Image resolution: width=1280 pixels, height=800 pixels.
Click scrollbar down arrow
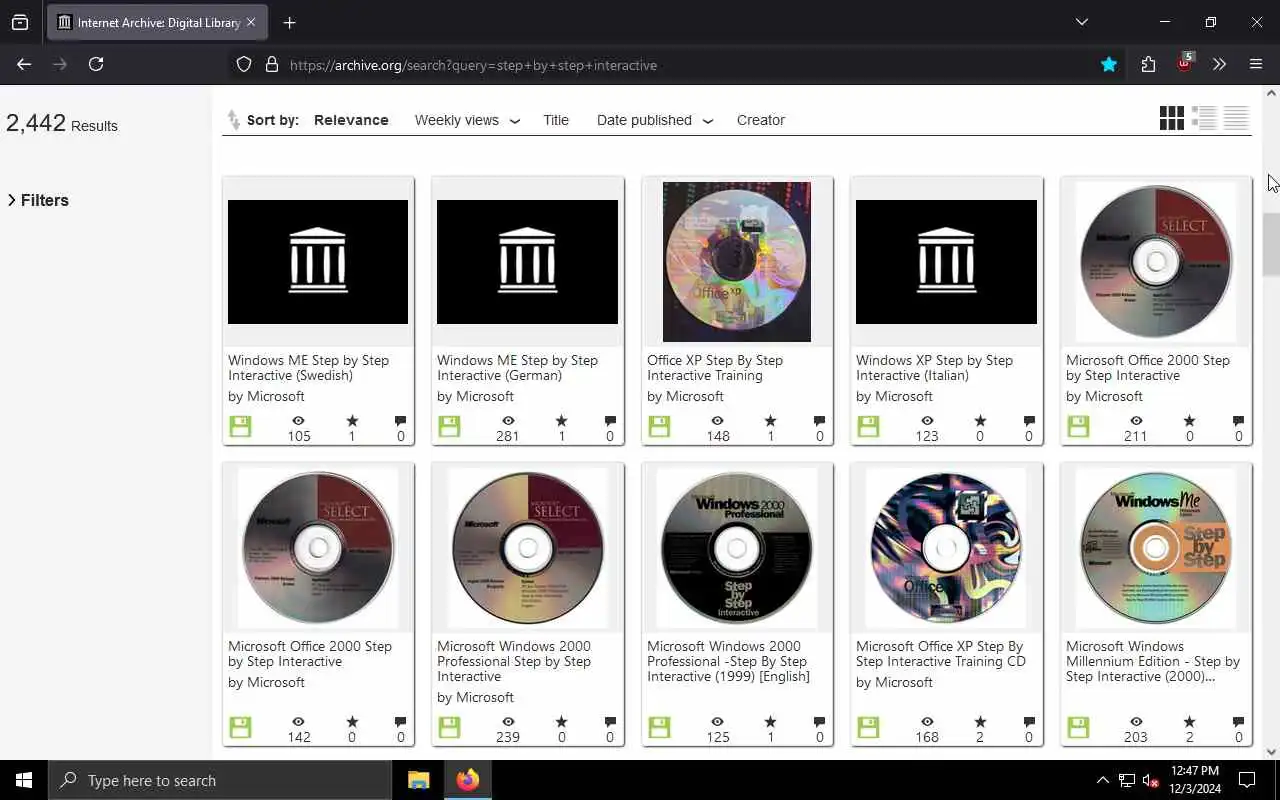point(1271,752)
